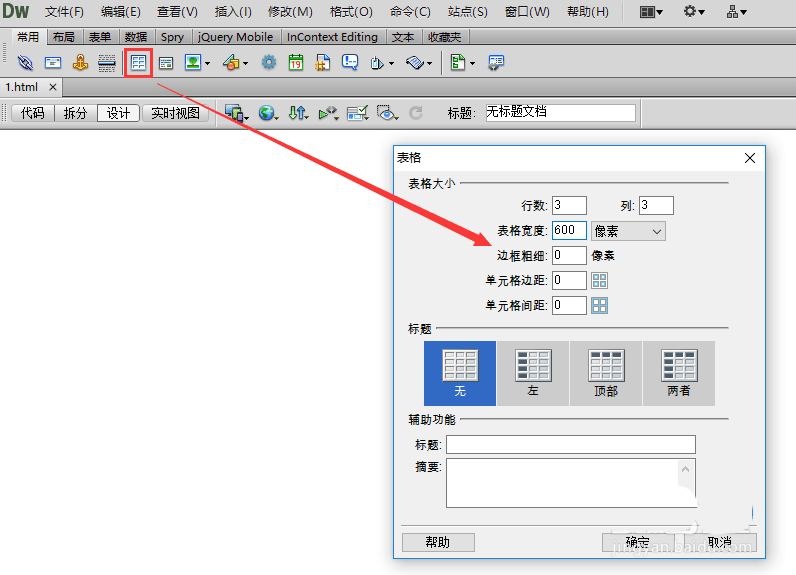Switch to the jQuery Mobile tab
This screenshot has height=575, width=796.
tap(235, 37)
